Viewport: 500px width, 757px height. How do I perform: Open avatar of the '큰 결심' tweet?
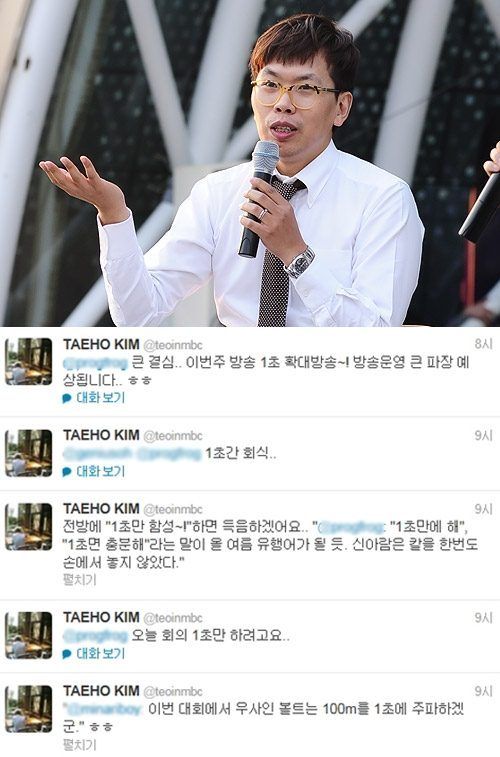click(x=28, y=362)
